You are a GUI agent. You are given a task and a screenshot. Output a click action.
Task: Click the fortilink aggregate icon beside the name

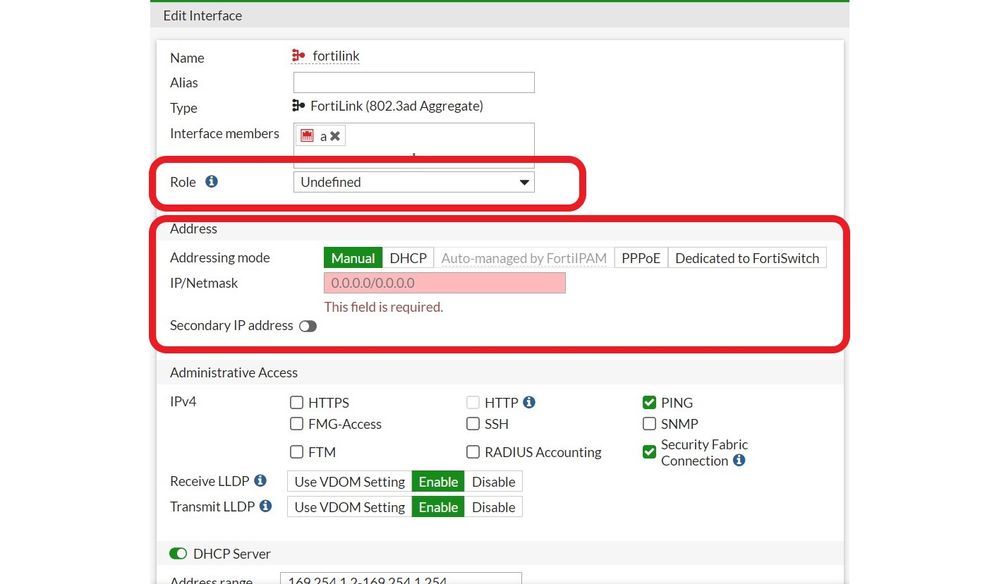298,55
